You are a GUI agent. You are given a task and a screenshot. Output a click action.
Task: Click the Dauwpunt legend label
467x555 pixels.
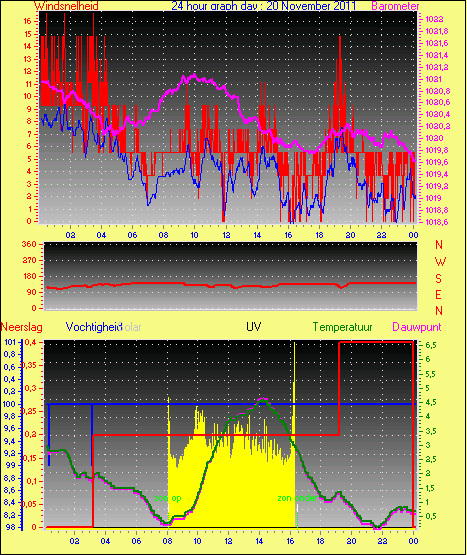417,327
